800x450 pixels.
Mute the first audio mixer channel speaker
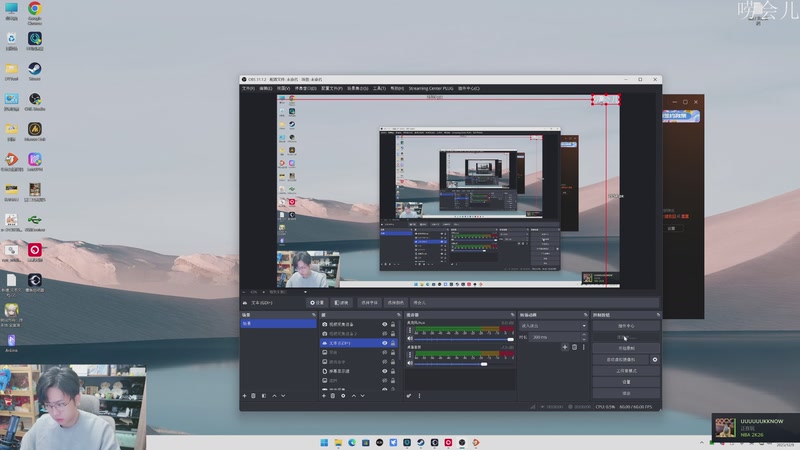tap(410, 339)
